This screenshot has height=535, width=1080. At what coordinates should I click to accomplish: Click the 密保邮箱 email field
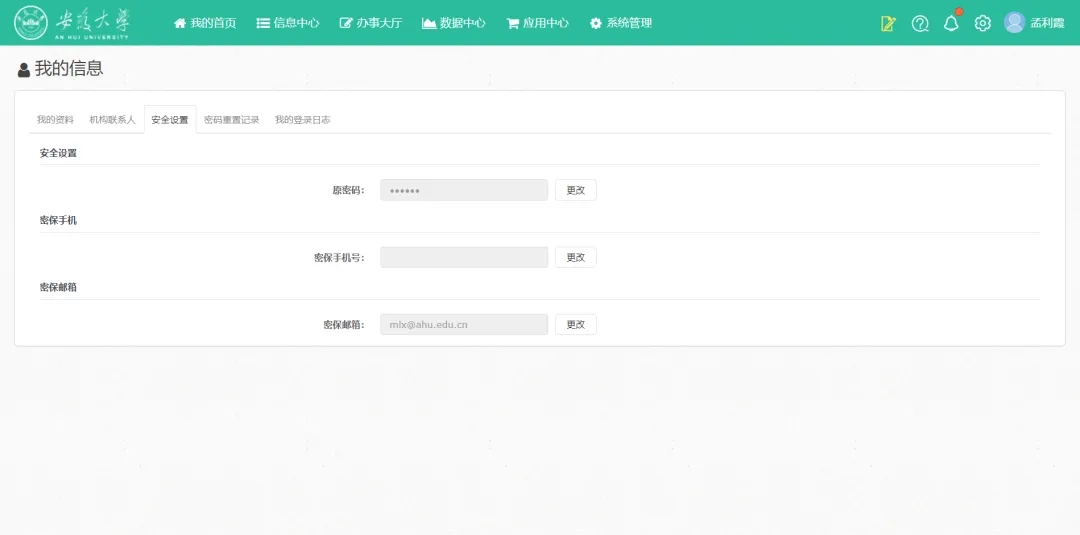pos(464,324)
